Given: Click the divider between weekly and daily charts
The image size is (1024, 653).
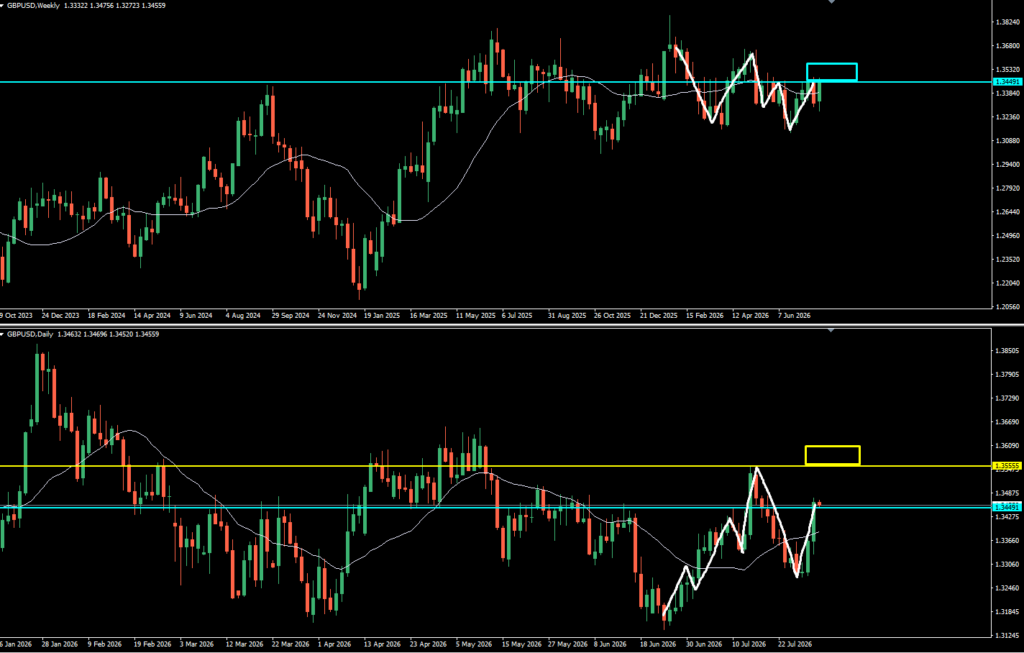Looking at the screenshot, I should coord(512,325).
